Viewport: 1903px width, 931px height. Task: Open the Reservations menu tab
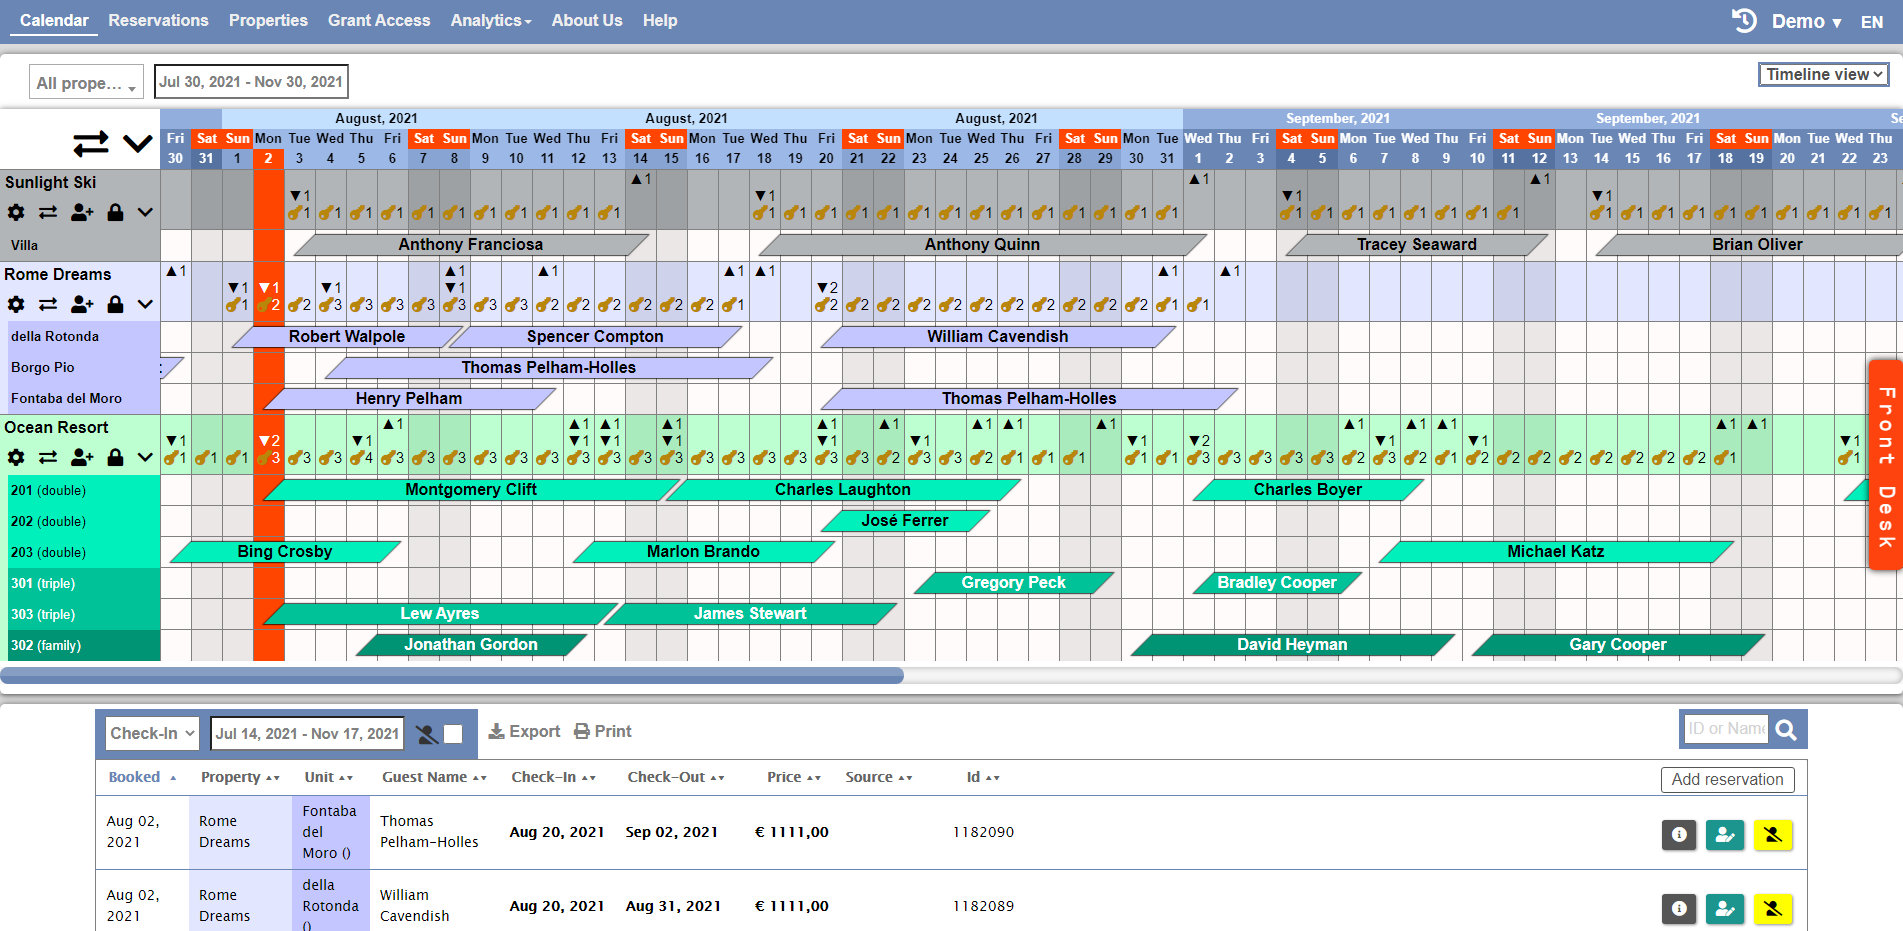click(x=158, y=20)
